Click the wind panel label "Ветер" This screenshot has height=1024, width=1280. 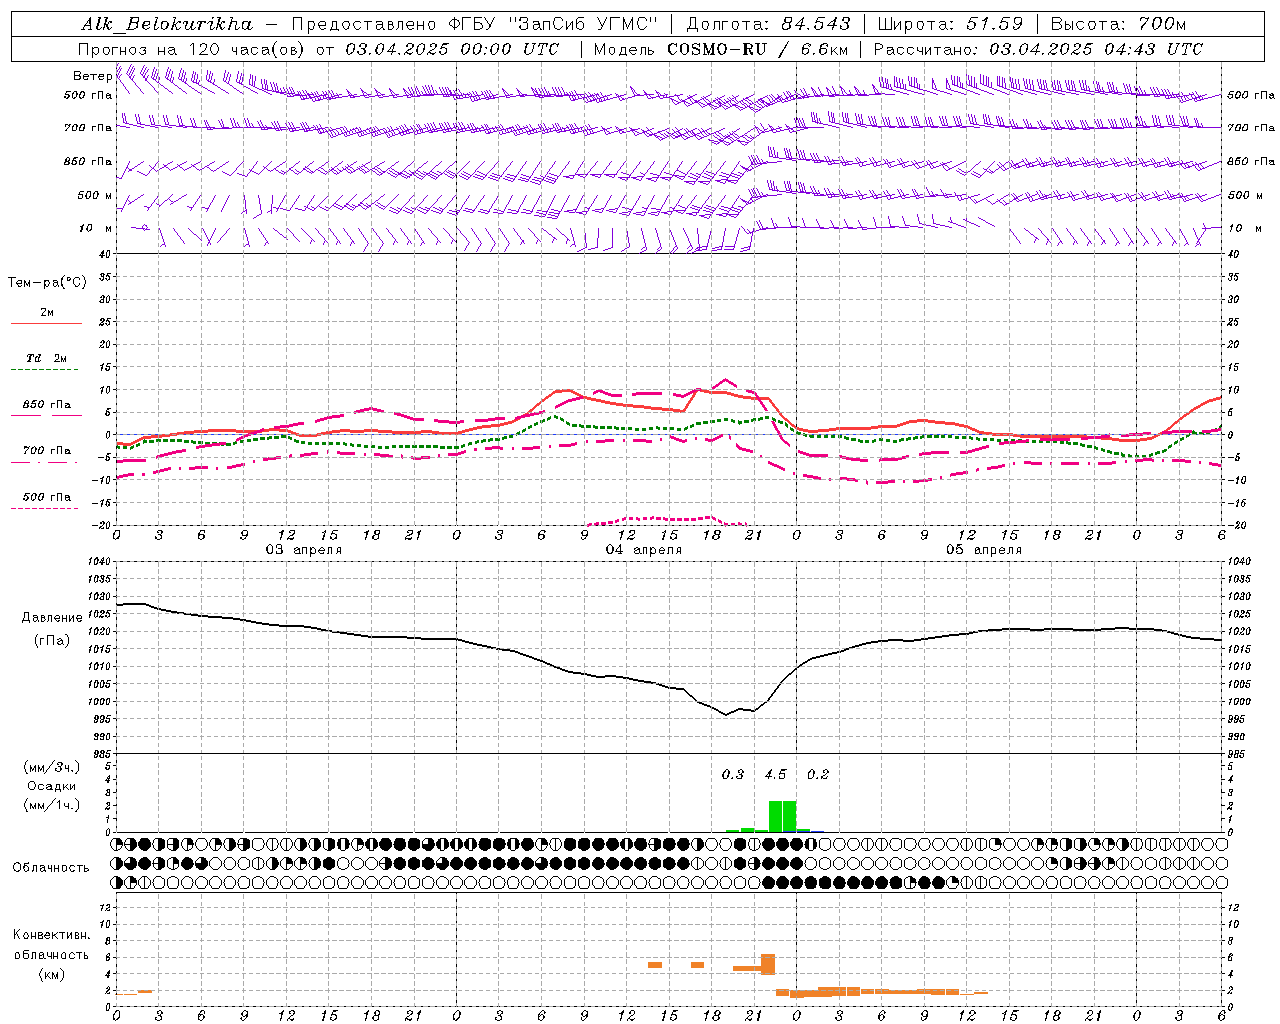coord(92,76)
